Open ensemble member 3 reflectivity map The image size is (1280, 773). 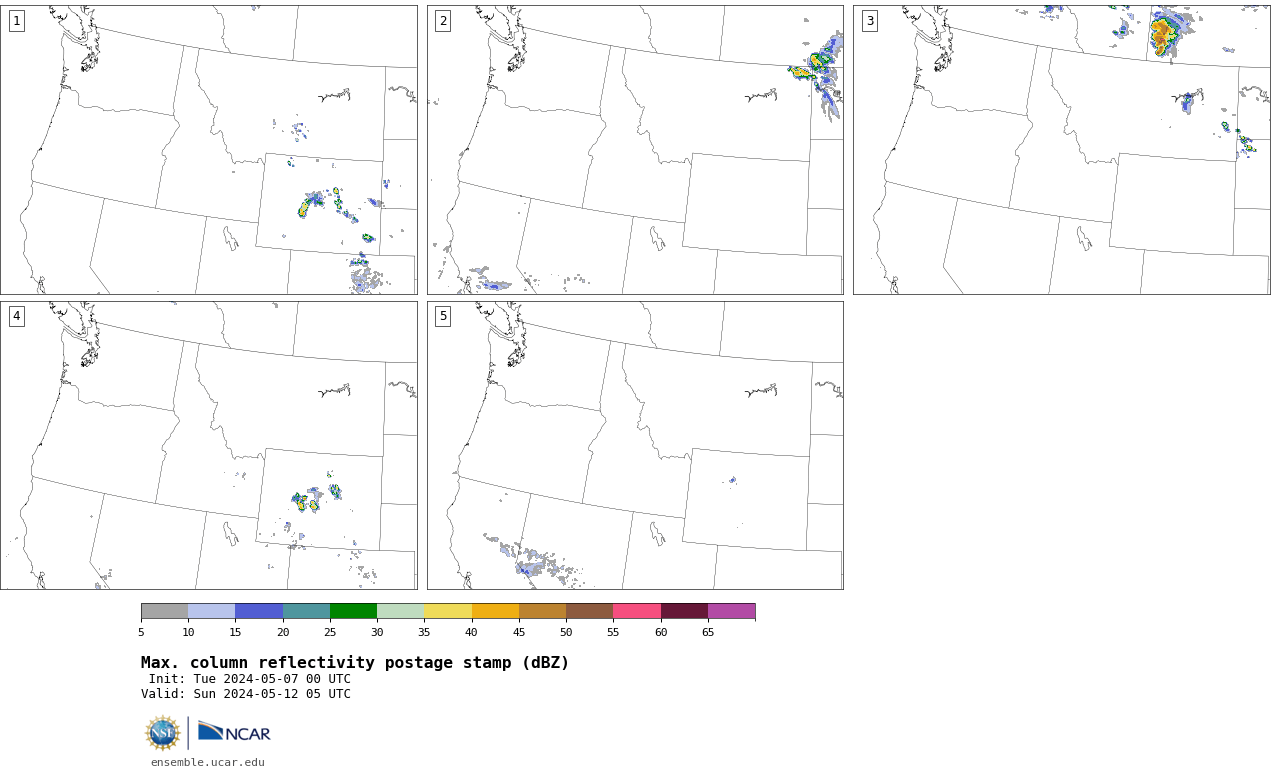[x=1061, y=150]
